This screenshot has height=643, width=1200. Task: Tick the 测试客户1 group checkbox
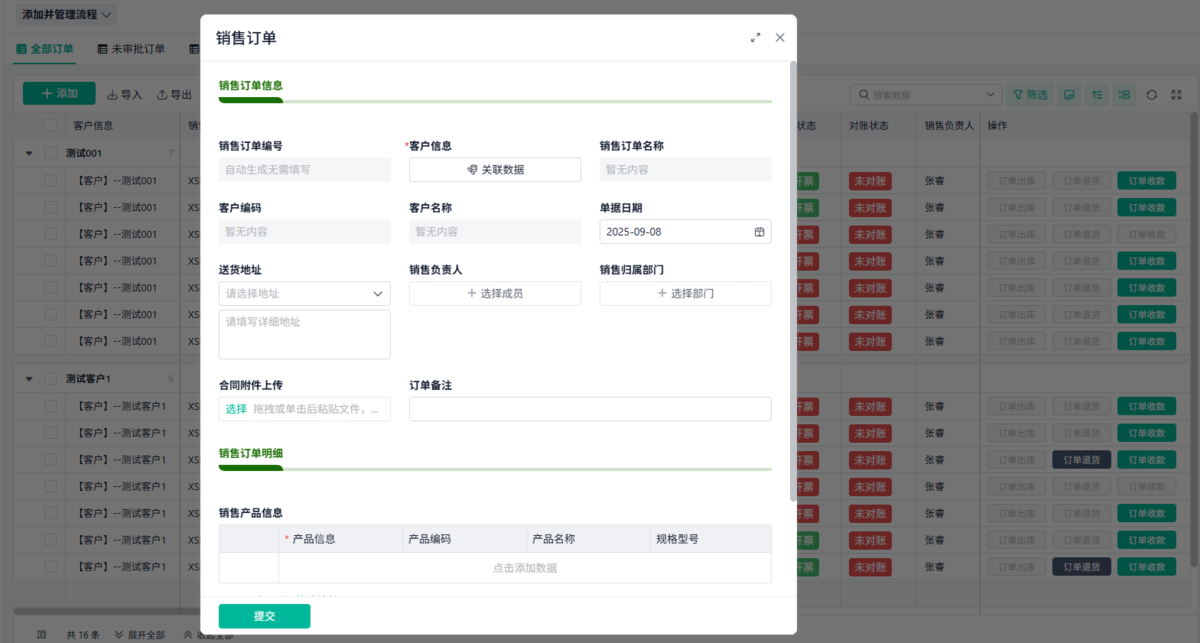point(50,379)
